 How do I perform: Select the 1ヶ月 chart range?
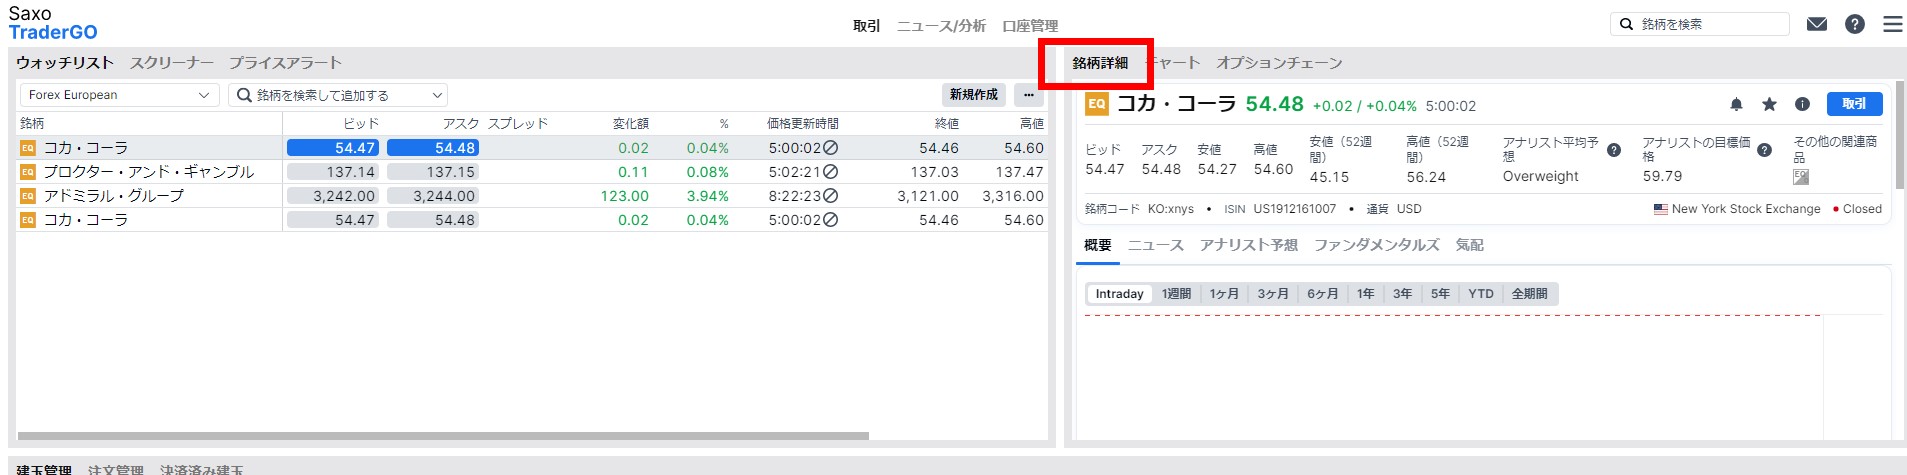point(1224,294)
